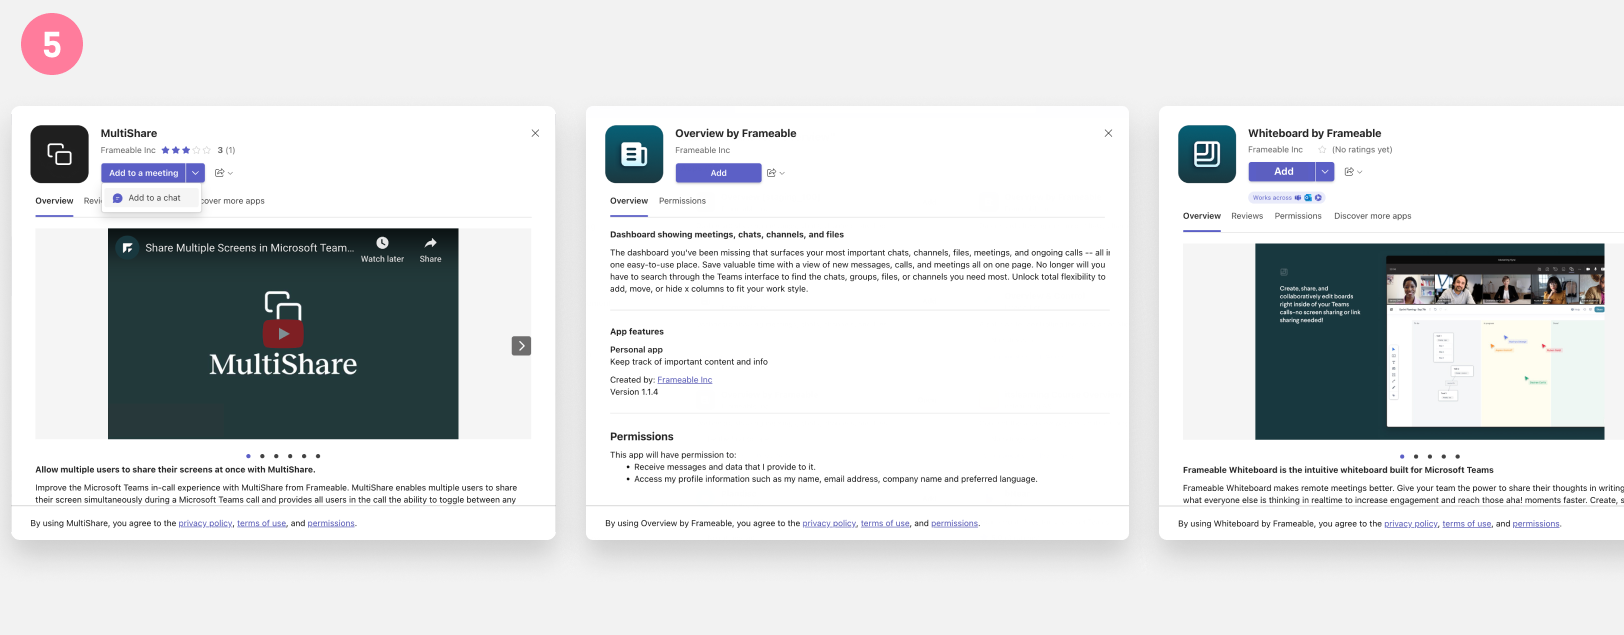Select first carousel dot in Whiteboard dialog
Image resolution: width=1624 pixels, height=635 pixels.
click(1402, 456)
